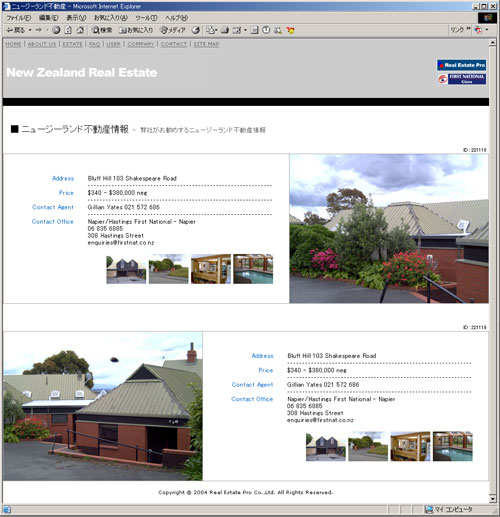The image size is (500, 517).
Task: Open first listing's garage exterior thumbnail
Action: pos(126,269)
